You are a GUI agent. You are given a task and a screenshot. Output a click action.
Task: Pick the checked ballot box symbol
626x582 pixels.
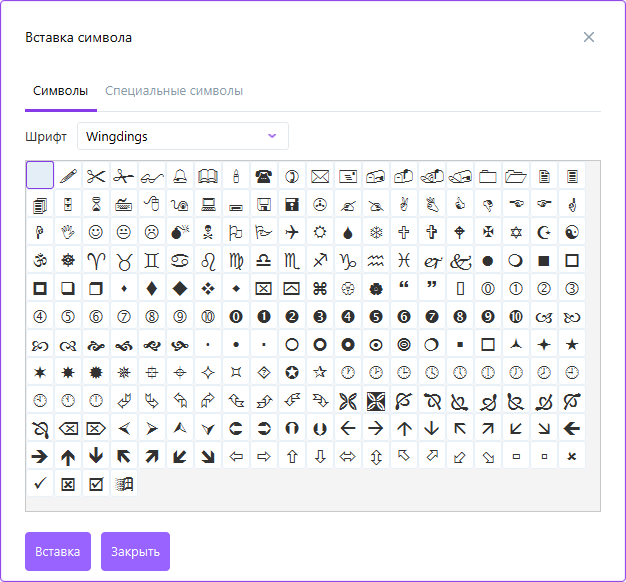(96, 484)
